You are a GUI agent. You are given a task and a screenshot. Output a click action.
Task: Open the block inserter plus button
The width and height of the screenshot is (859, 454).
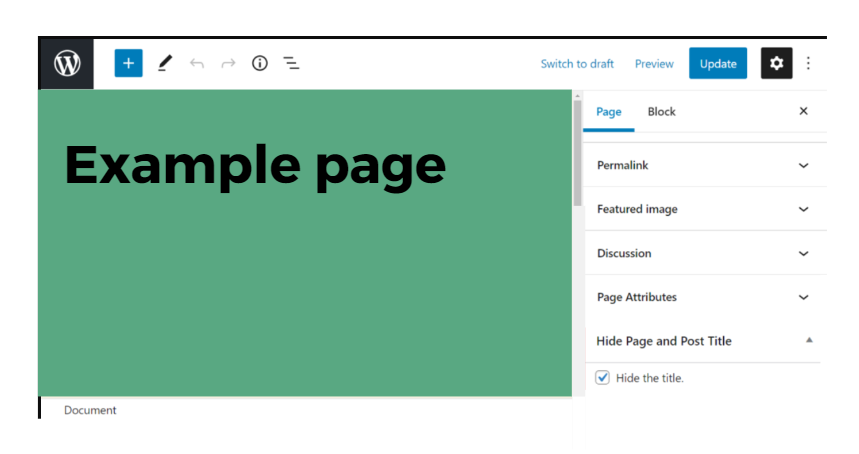tap(128, 64)
